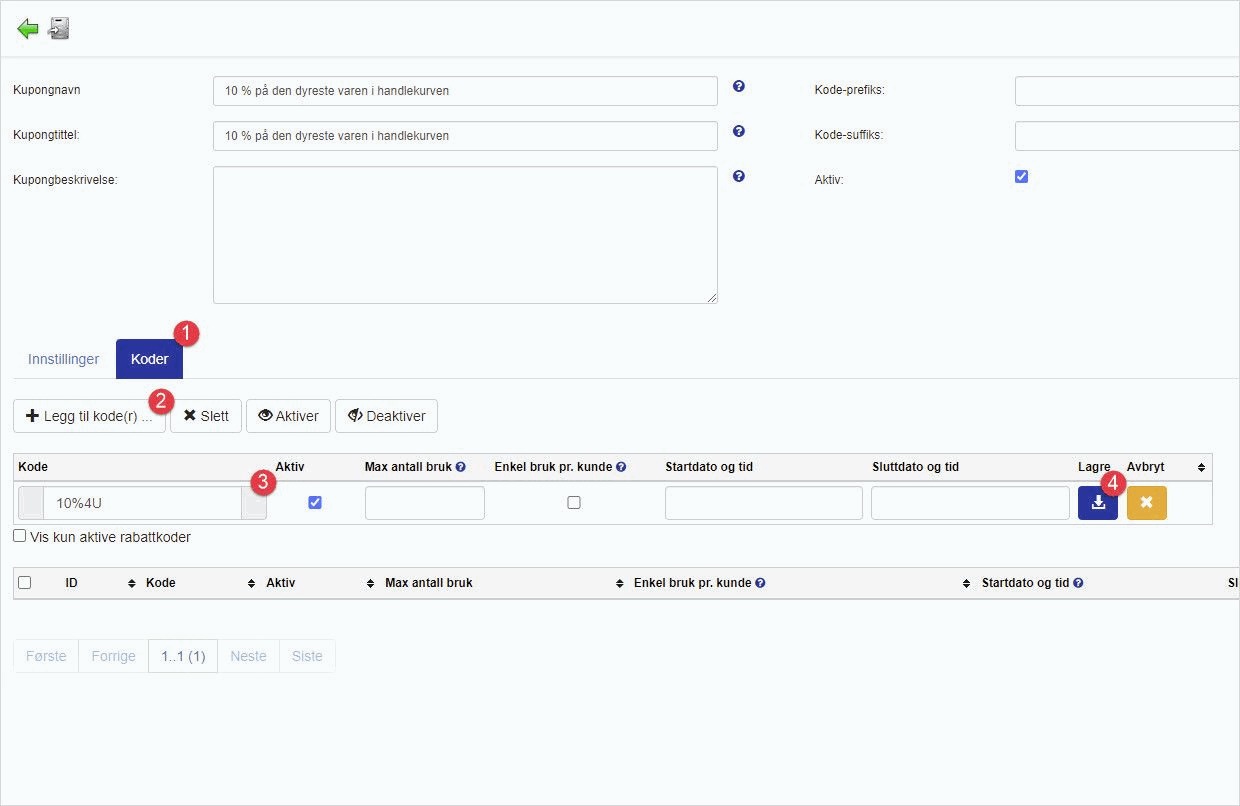
Task: Open help icon beside Kupongnavn field
Action: pos(739,87)
